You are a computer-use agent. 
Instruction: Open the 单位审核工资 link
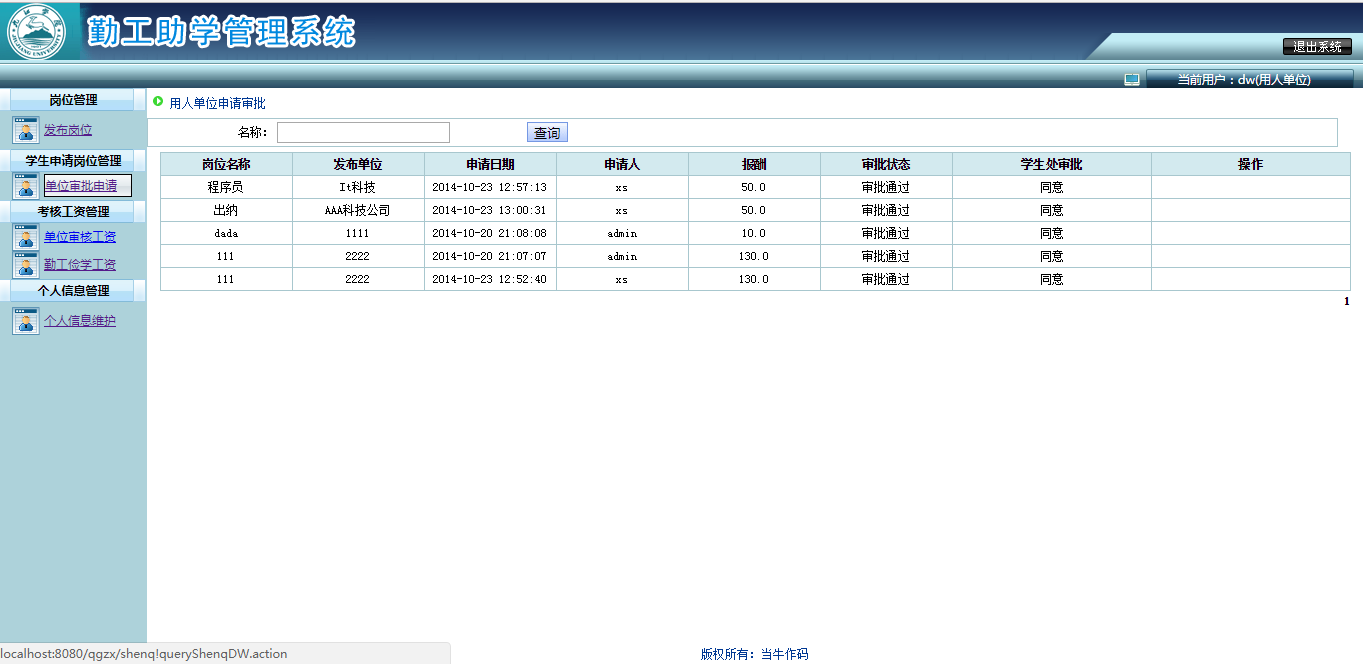(80, 237)
